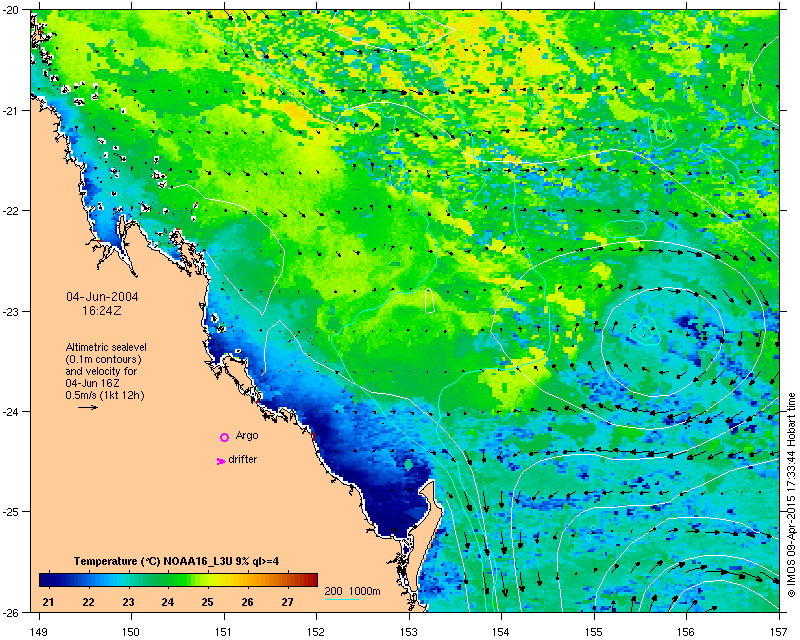The image size is (800, 640).
Task: Click the 0.5m/s velocity scale arrow
Action: [88, 407]
